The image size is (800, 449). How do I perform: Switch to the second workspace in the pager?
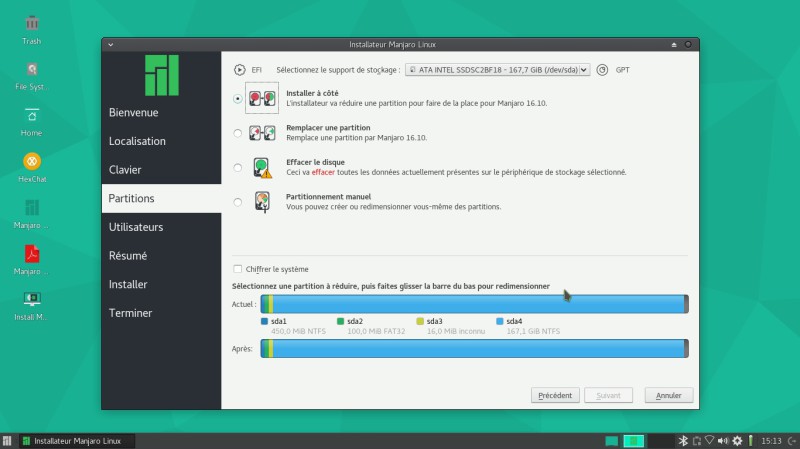[634, 441]
